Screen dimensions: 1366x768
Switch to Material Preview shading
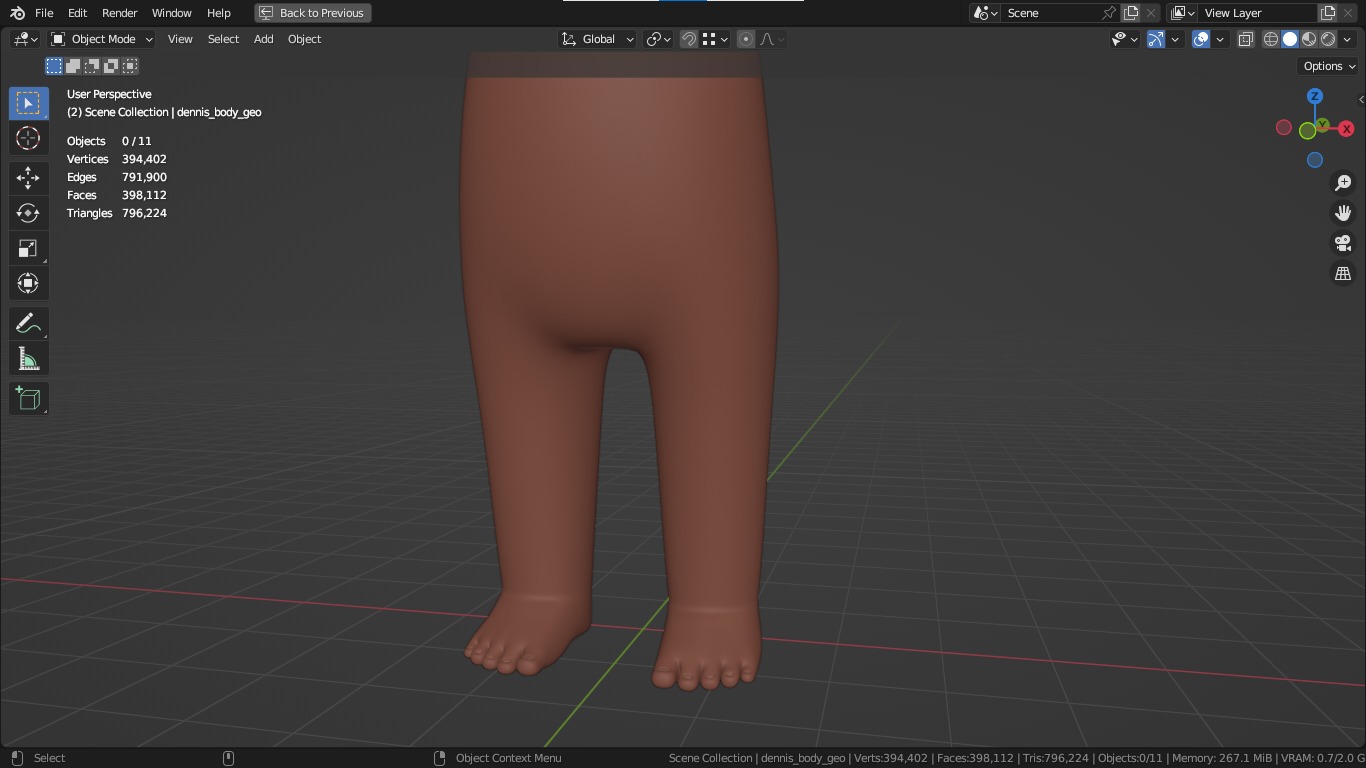(1309, 39)
